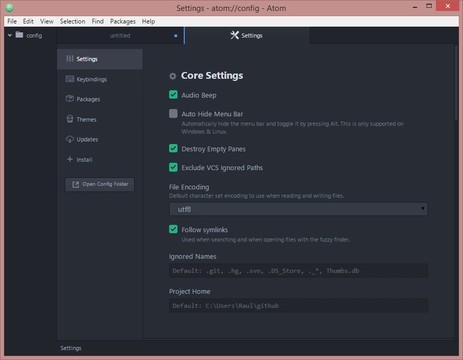Switch to the untitled tab
The width and height of the screenshot is (463, 360).
(x=120, y=36)
